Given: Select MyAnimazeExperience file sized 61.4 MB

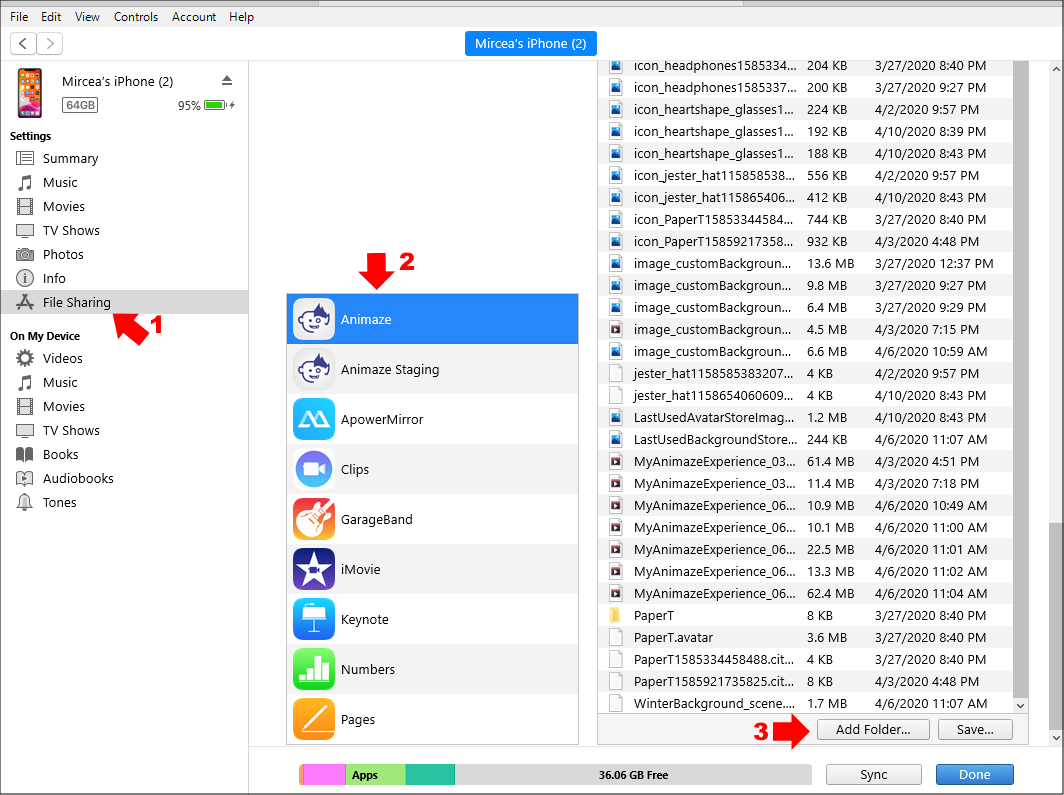Looking at the screenshot, I should (x=805, y=461).
